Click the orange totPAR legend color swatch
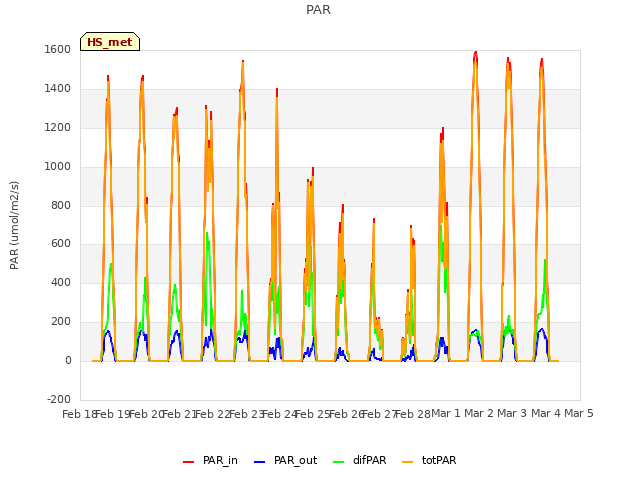Viewport: 640px width, 480px height. (x=408, y=462)
